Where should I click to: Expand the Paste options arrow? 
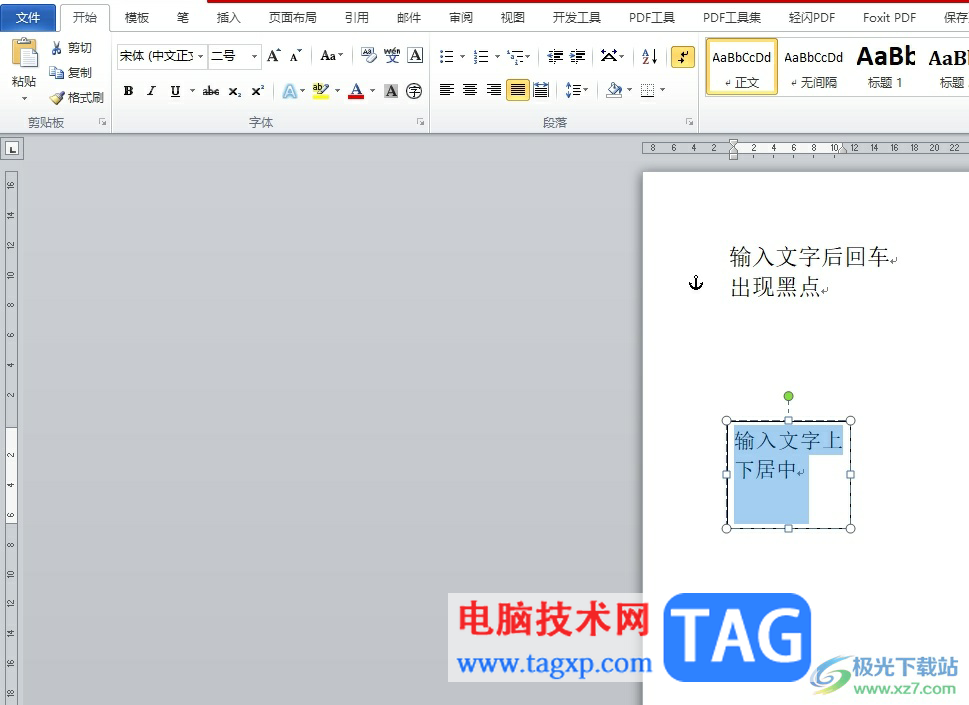[x=25, y=98]
